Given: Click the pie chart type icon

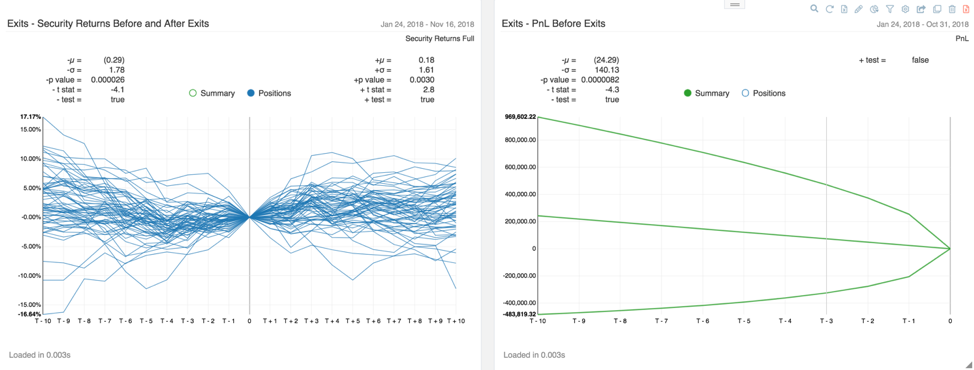Looking at the screenshot, I should pyautogui.click(x=875, y=9).
